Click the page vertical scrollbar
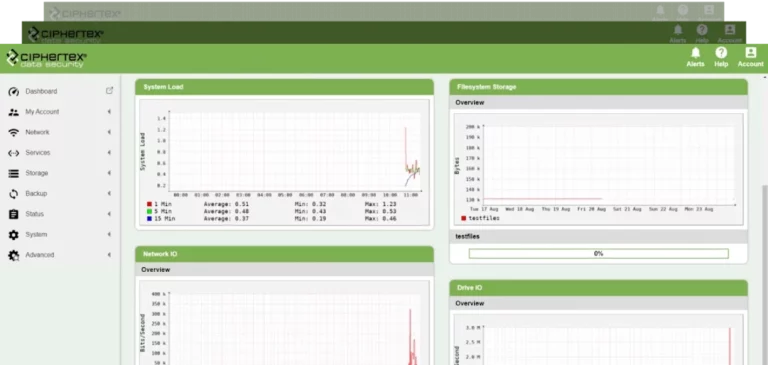The image size is (768, 365). (765, 274)
